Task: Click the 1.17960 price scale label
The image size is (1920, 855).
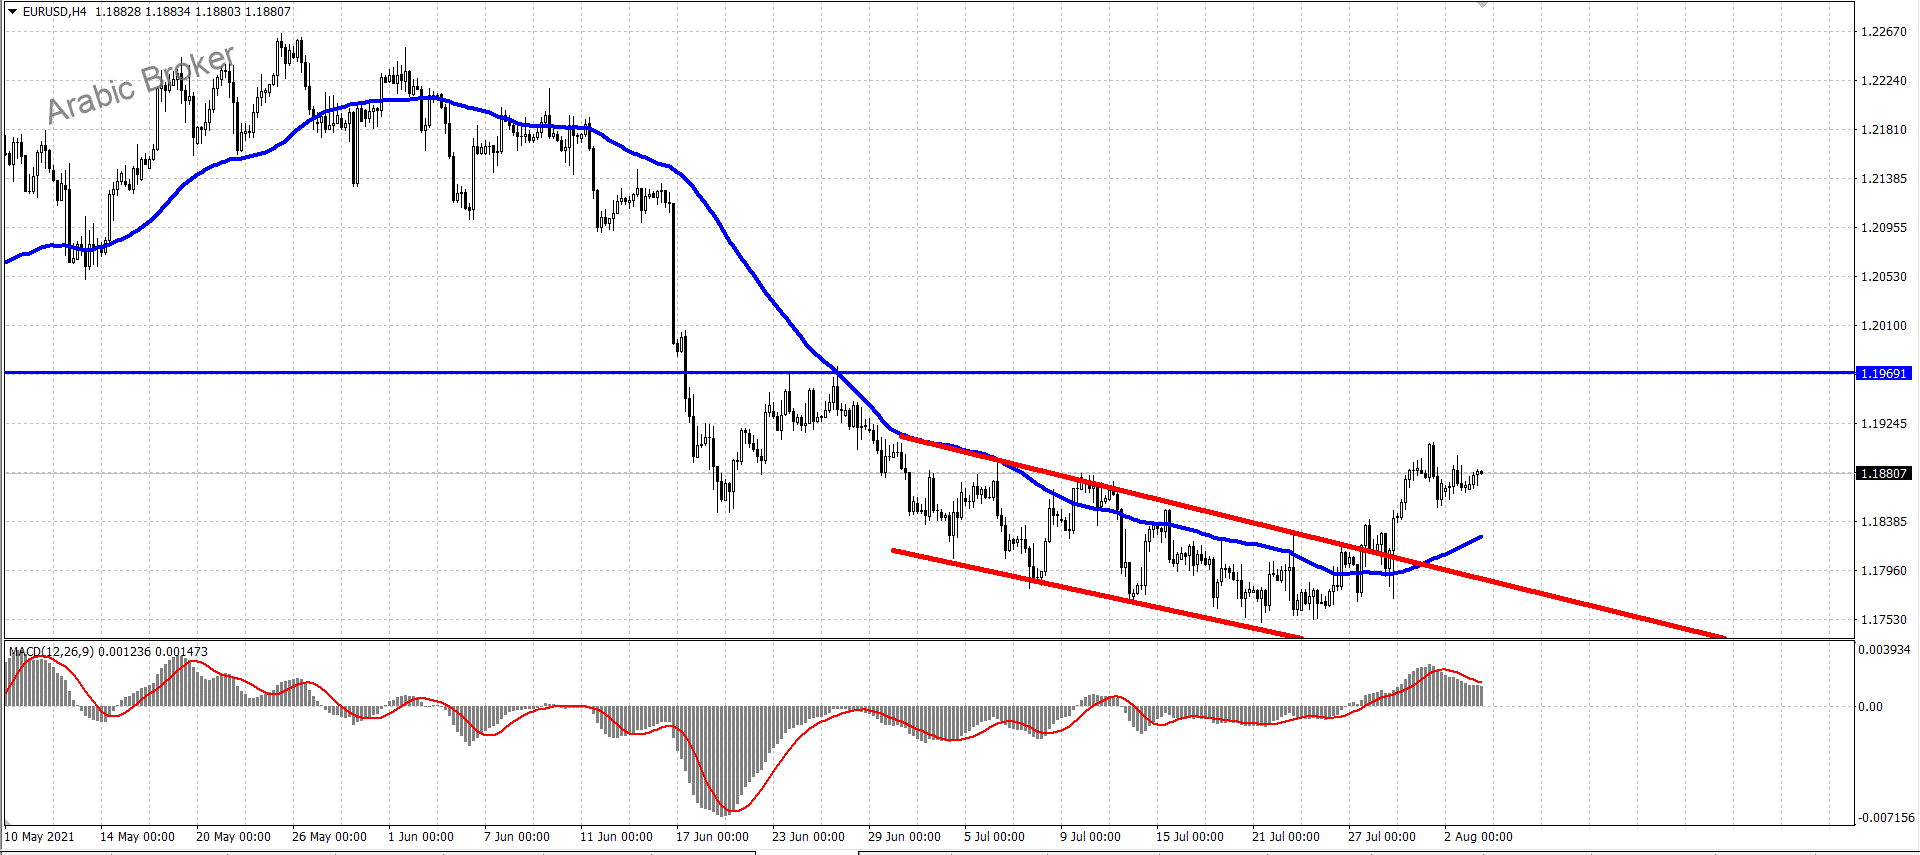Action: (x=1883, y=571)
